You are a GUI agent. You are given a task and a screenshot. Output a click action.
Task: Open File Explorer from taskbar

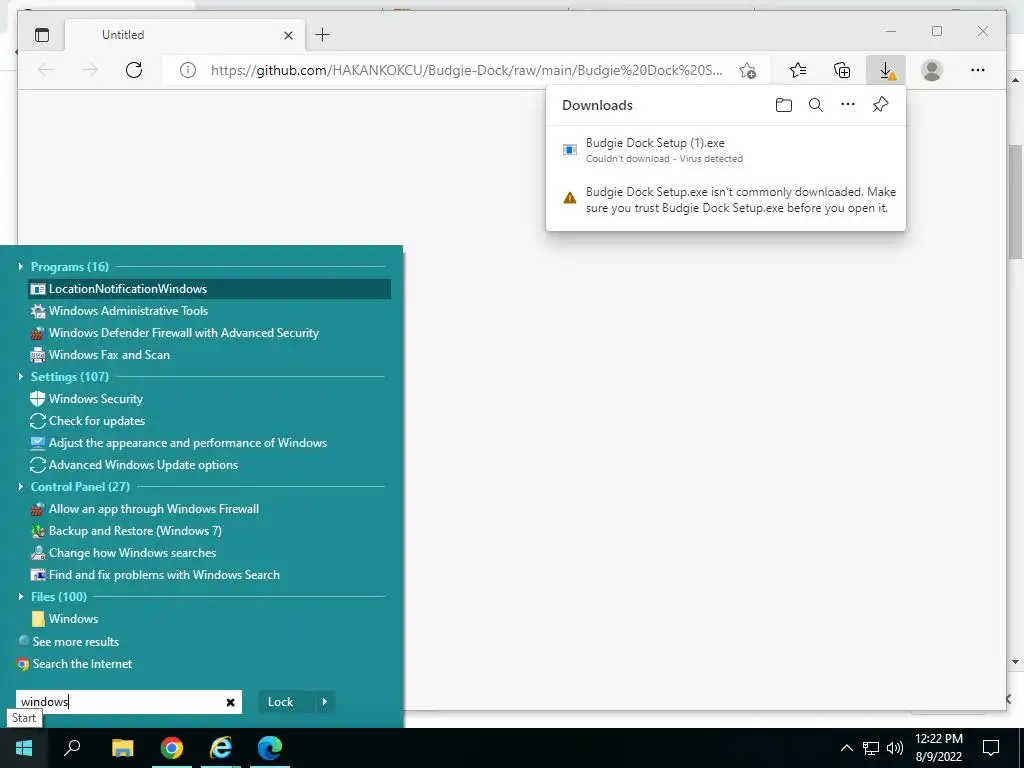click(x=122, y=748)
